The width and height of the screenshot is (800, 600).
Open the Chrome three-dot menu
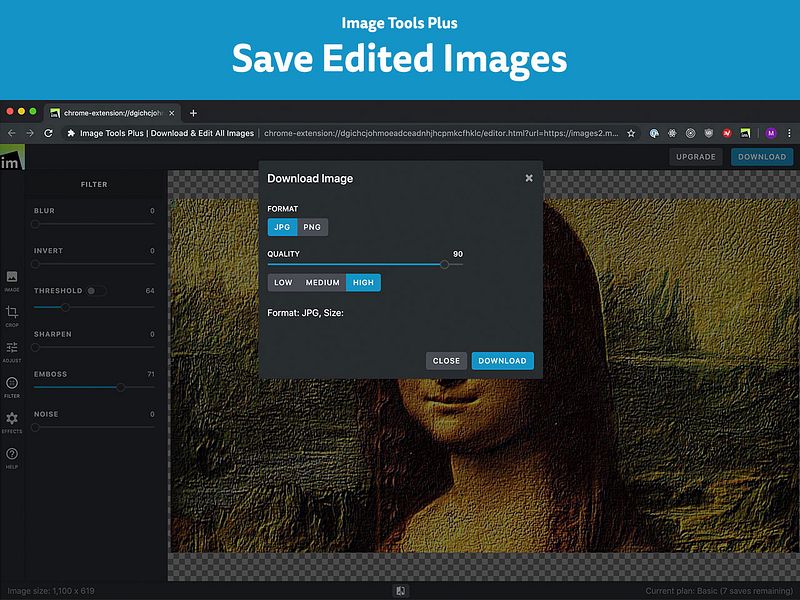[789, 133]
